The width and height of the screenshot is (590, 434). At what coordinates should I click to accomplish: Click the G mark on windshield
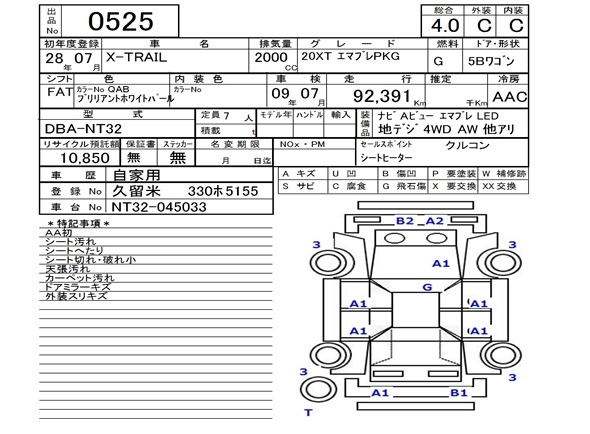[x=427, y=287]
